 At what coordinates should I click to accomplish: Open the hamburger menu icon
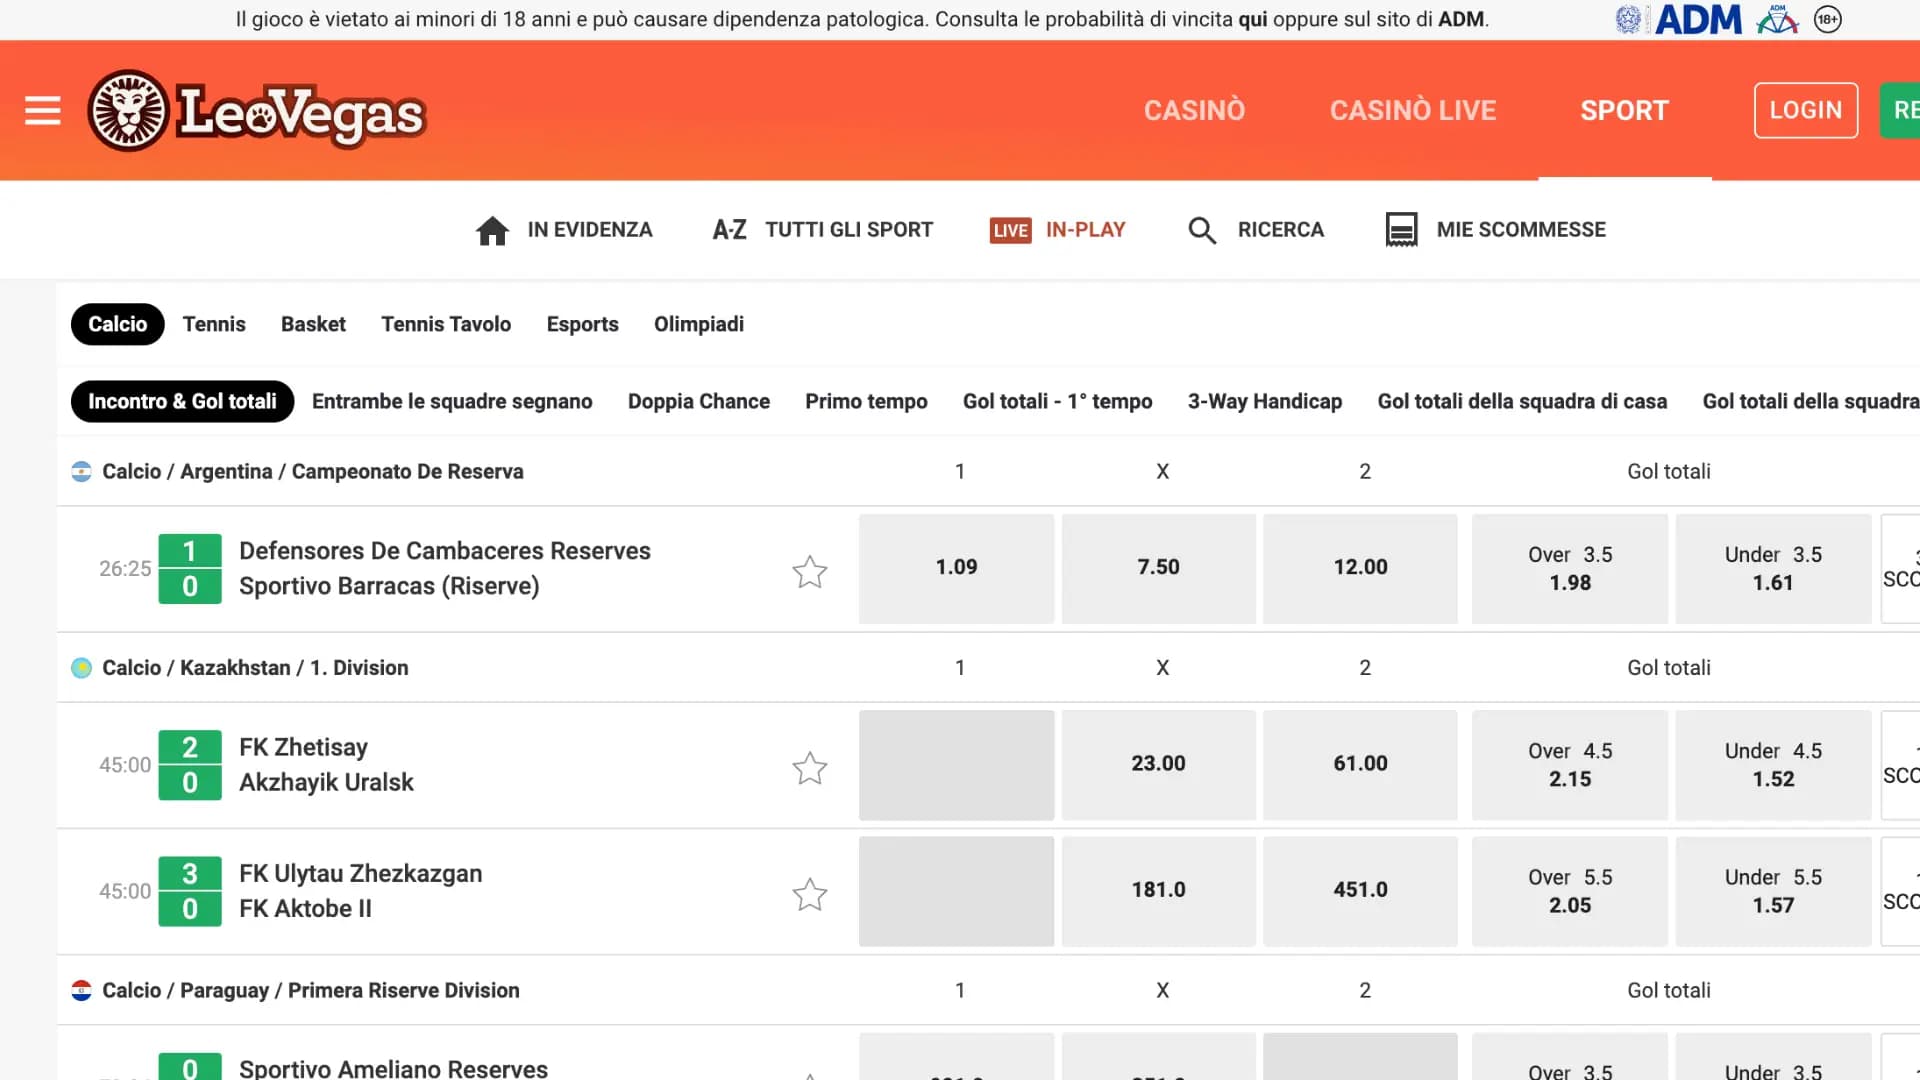[42, 111]
